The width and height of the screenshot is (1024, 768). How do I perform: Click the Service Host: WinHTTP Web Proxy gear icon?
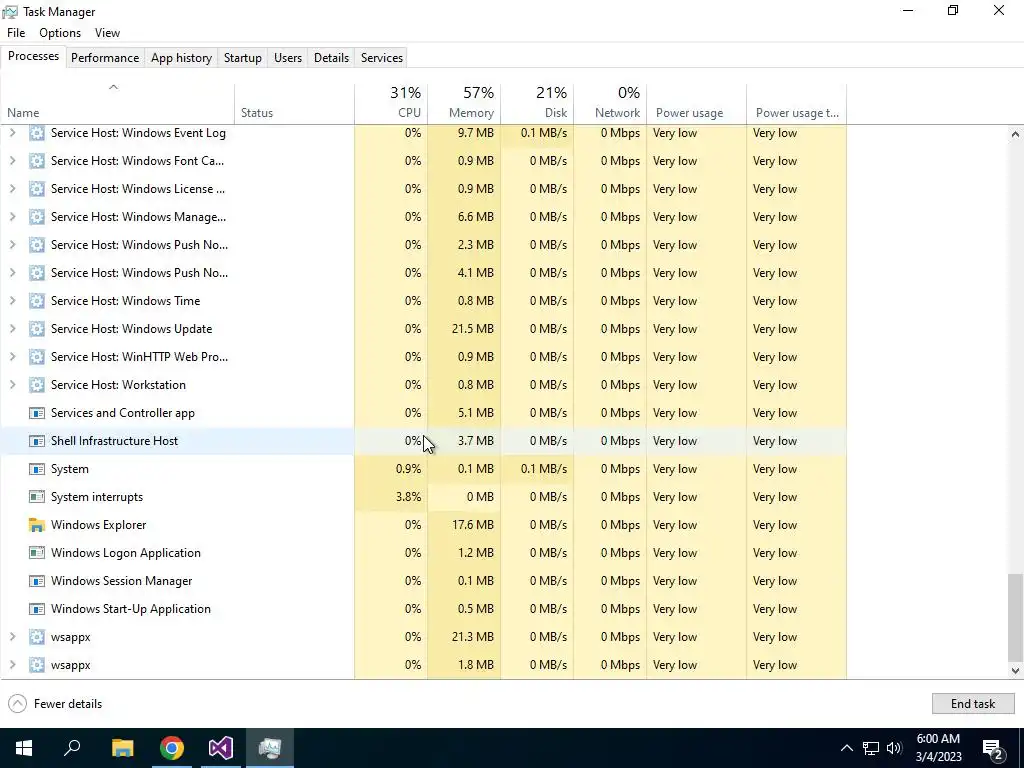tap(37, 357)
